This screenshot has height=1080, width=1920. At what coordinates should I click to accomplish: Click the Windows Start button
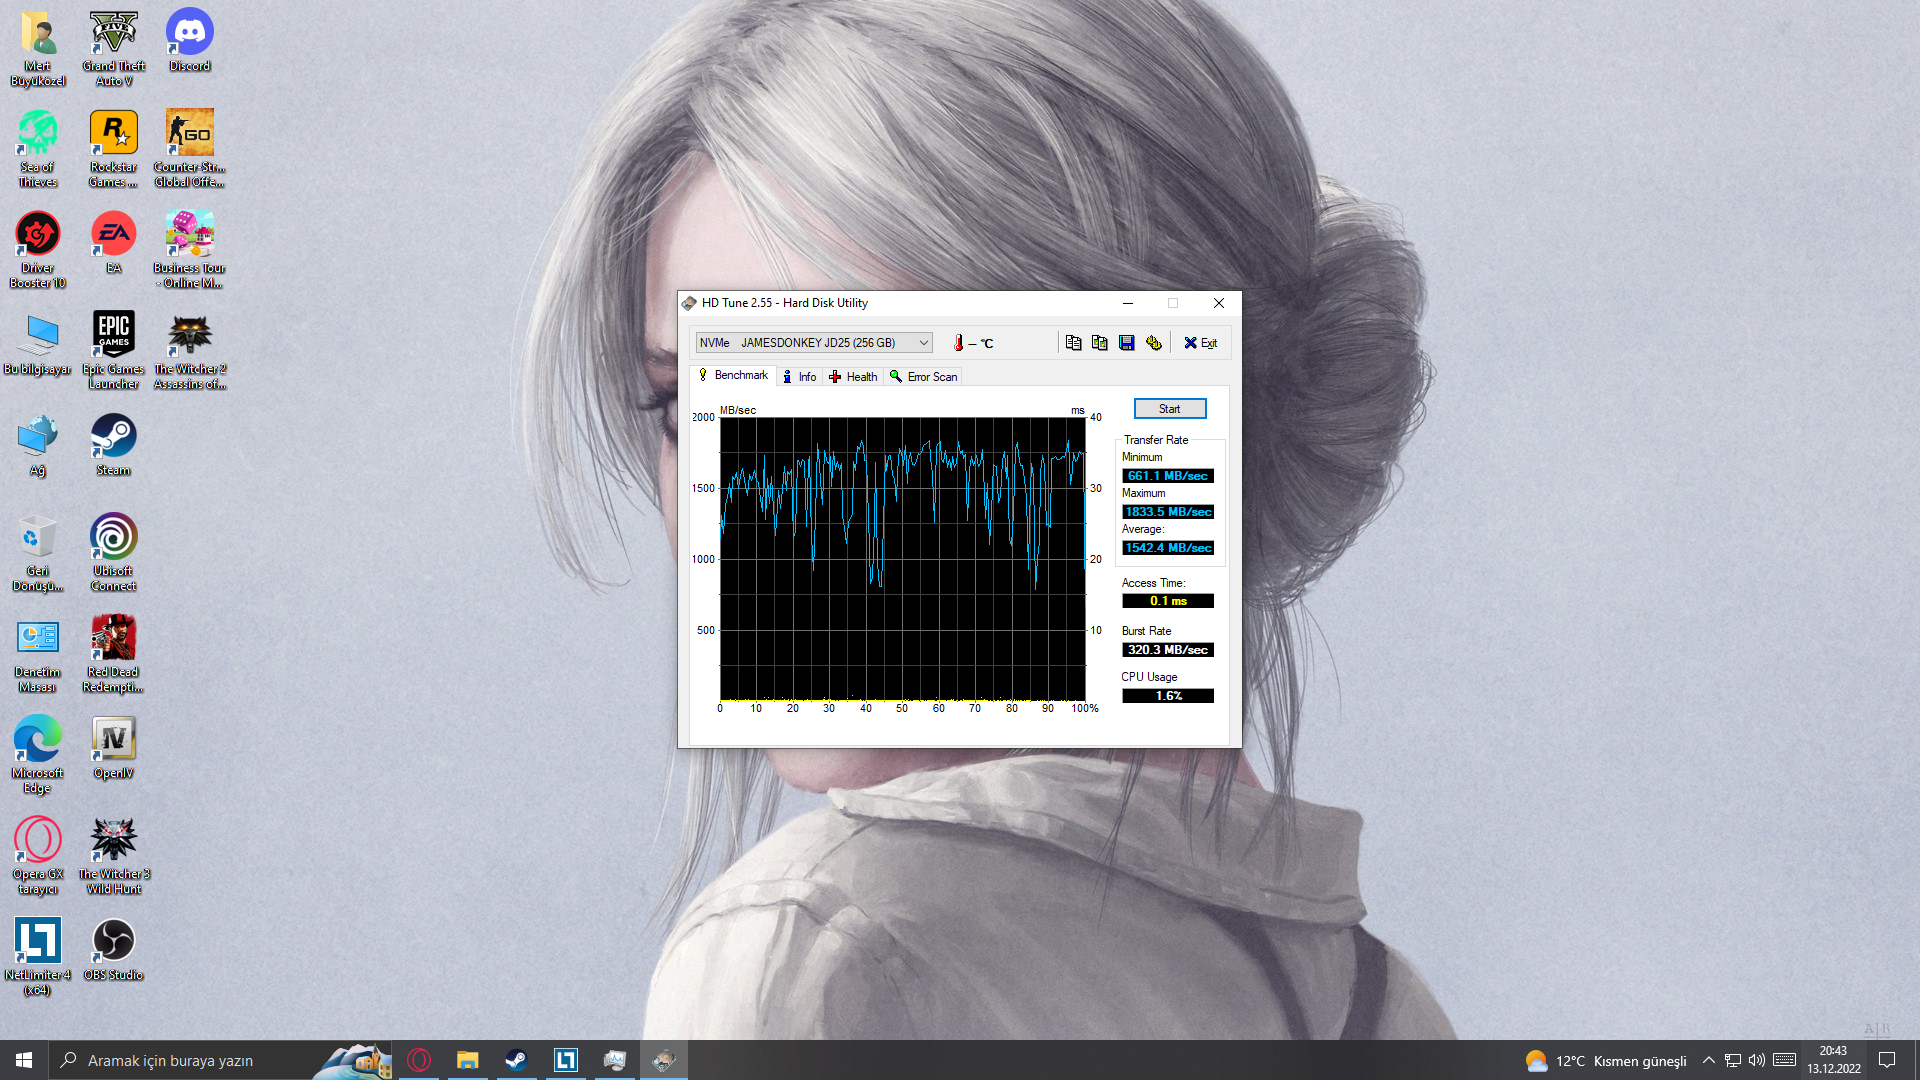click(24, 1060)
